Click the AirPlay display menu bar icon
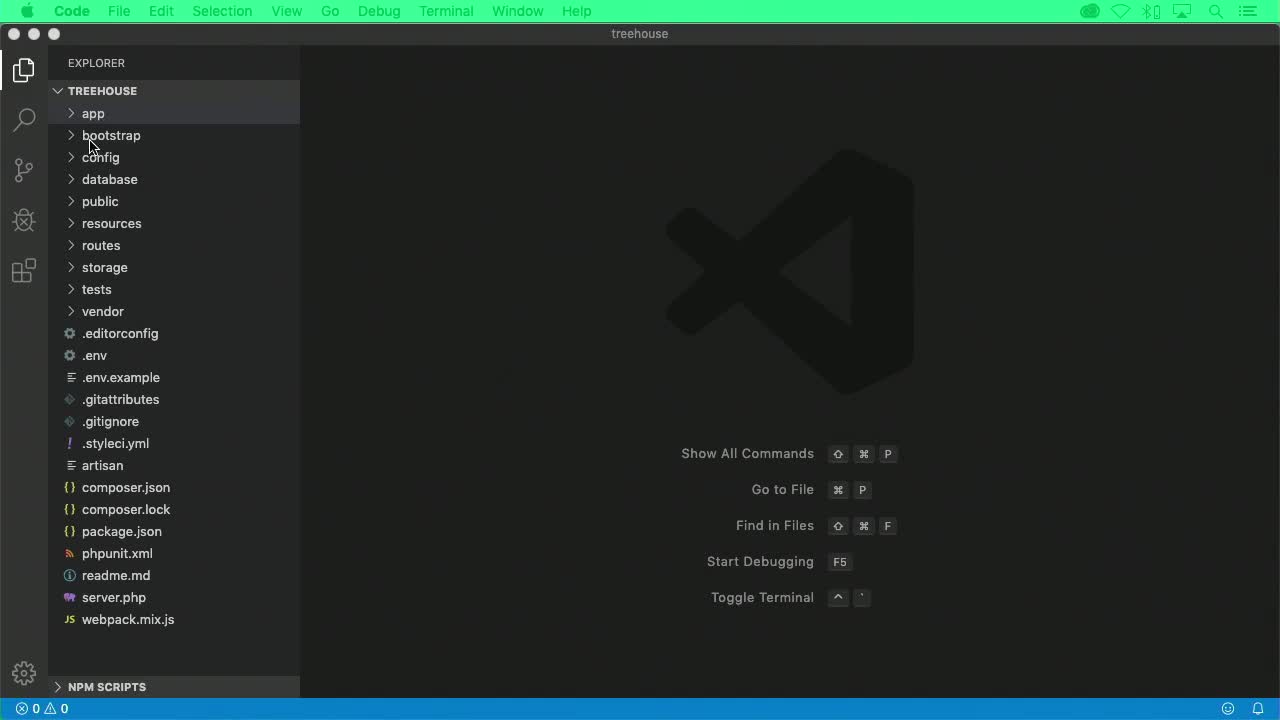The height and width of the screenshot is (720, 1280). pos(1184,11)
